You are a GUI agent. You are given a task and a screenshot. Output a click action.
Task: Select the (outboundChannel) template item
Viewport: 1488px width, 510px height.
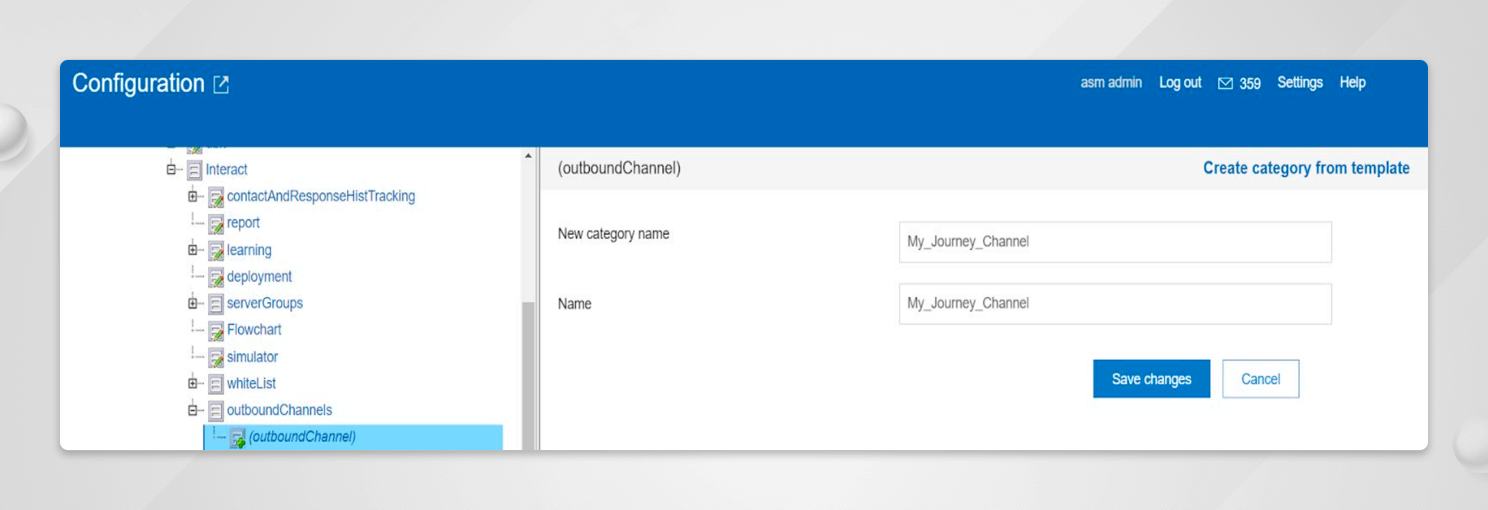(x=302, y=437)
